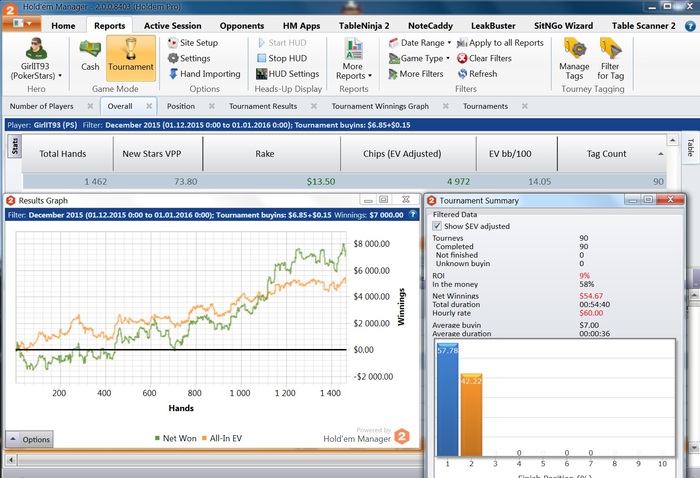This screenshot has width=700, height=478.
Task: Select the Number of Players report tab
Action: tap(42, 106)
